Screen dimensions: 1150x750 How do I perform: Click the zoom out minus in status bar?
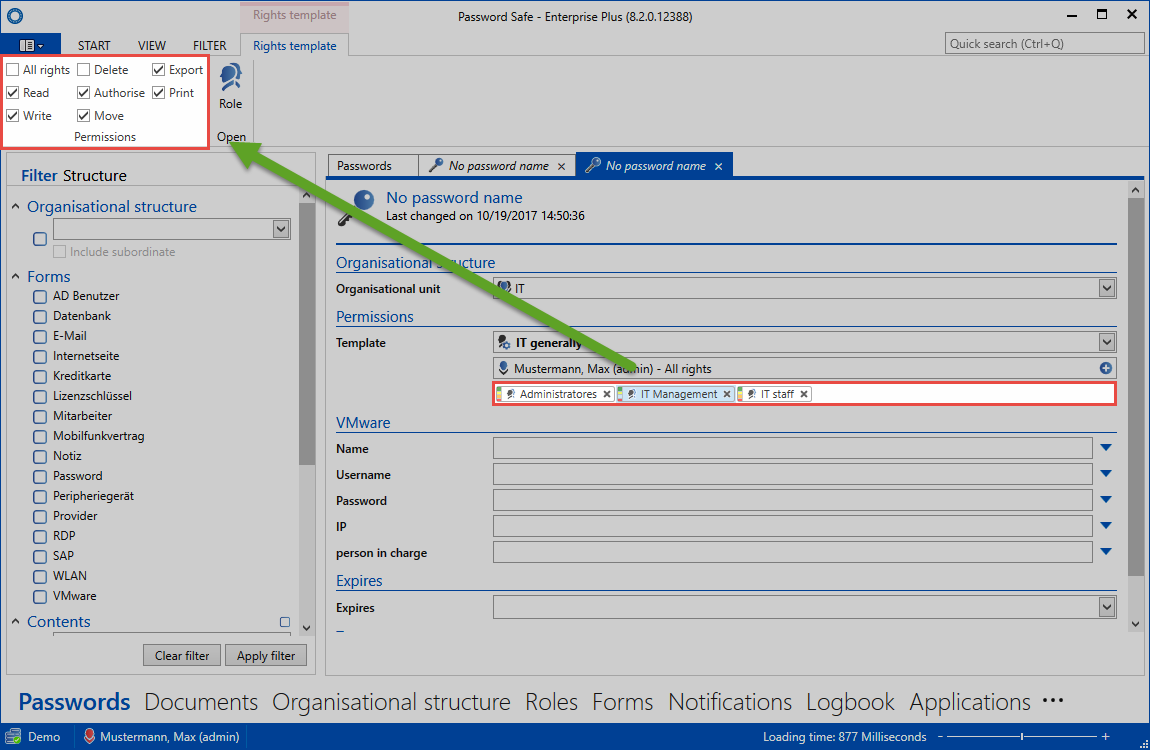click(940, 736)
